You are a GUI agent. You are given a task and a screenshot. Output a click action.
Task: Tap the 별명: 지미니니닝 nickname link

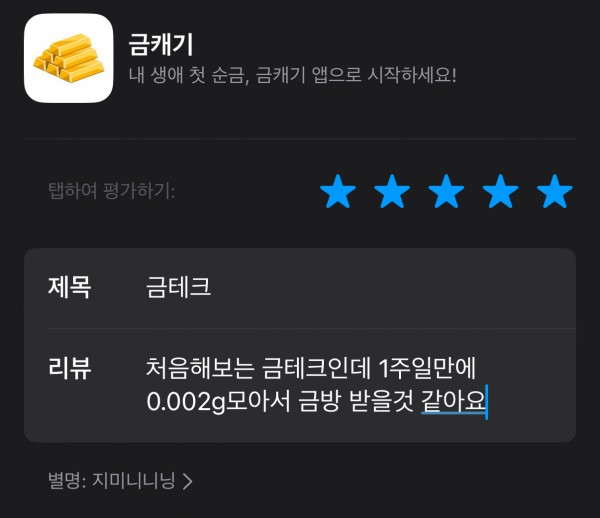tap(120, 481)
